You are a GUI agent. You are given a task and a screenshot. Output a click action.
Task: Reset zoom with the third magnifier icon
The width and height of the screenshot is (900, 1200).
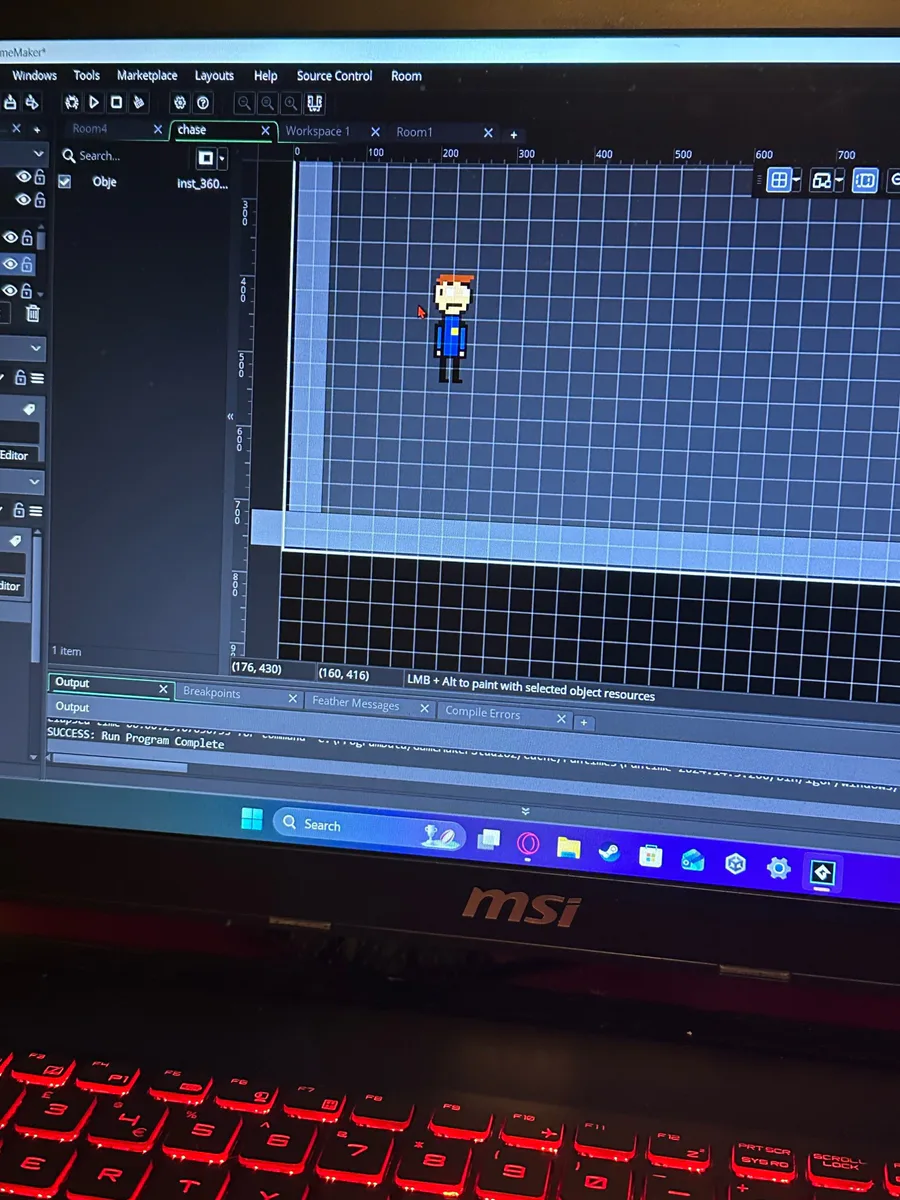coord(290,102)
